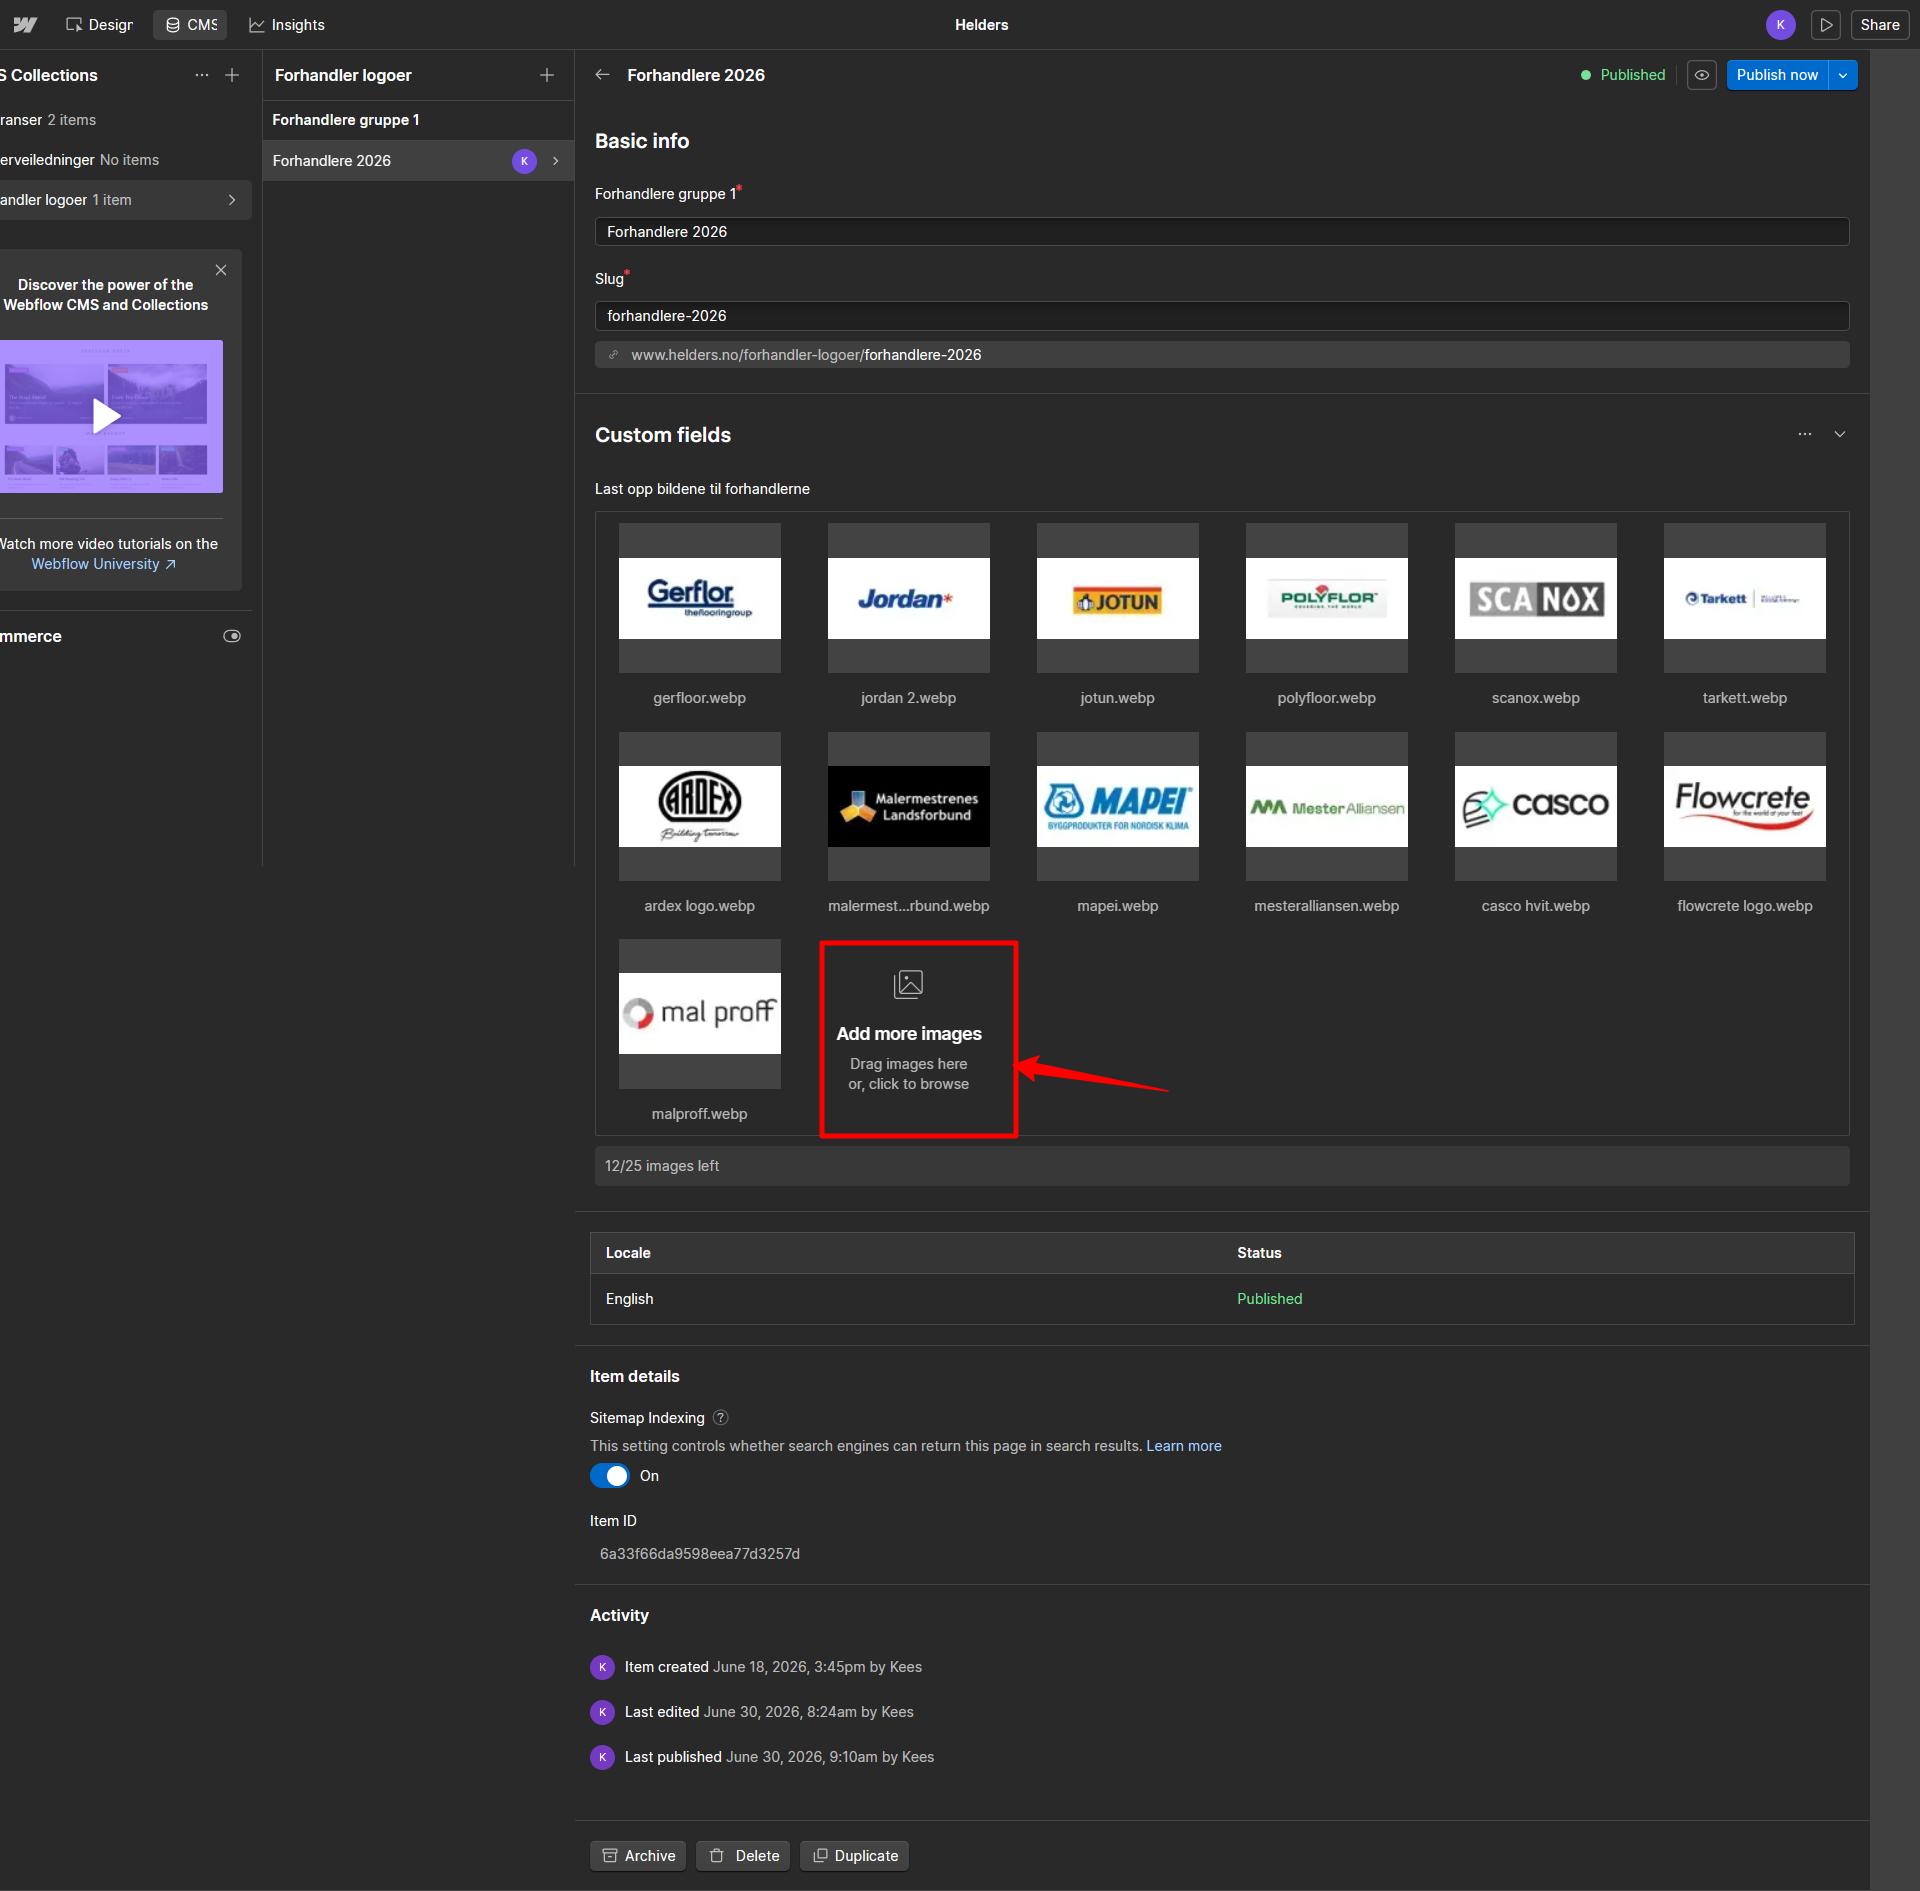
Task: Select the mesteralliansen.webp thumbnail
Action: pos(1327,806)
